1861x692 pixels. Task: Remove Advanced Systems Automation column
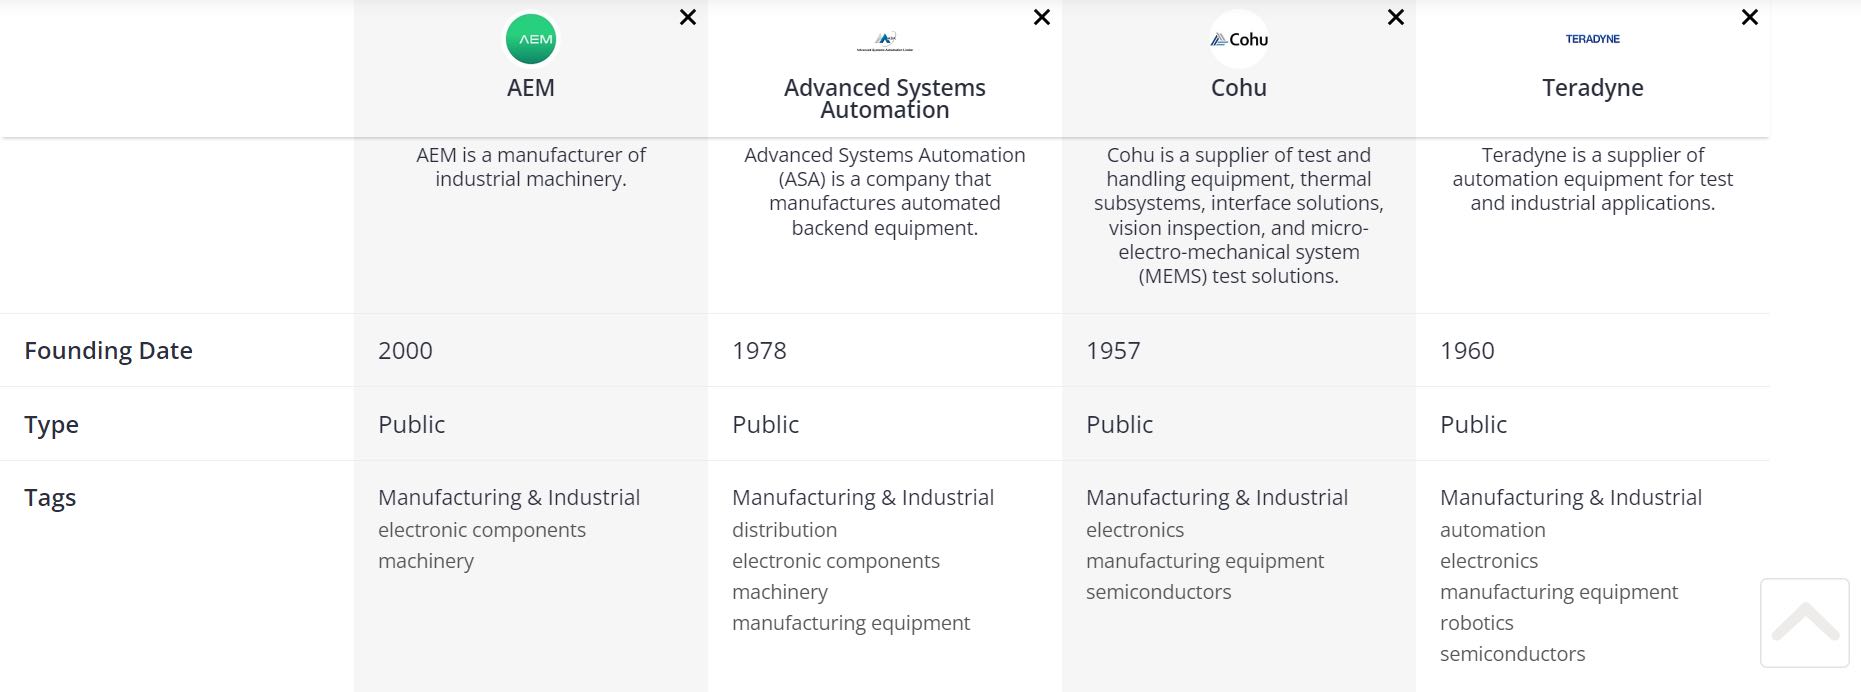pos(1042,17)
